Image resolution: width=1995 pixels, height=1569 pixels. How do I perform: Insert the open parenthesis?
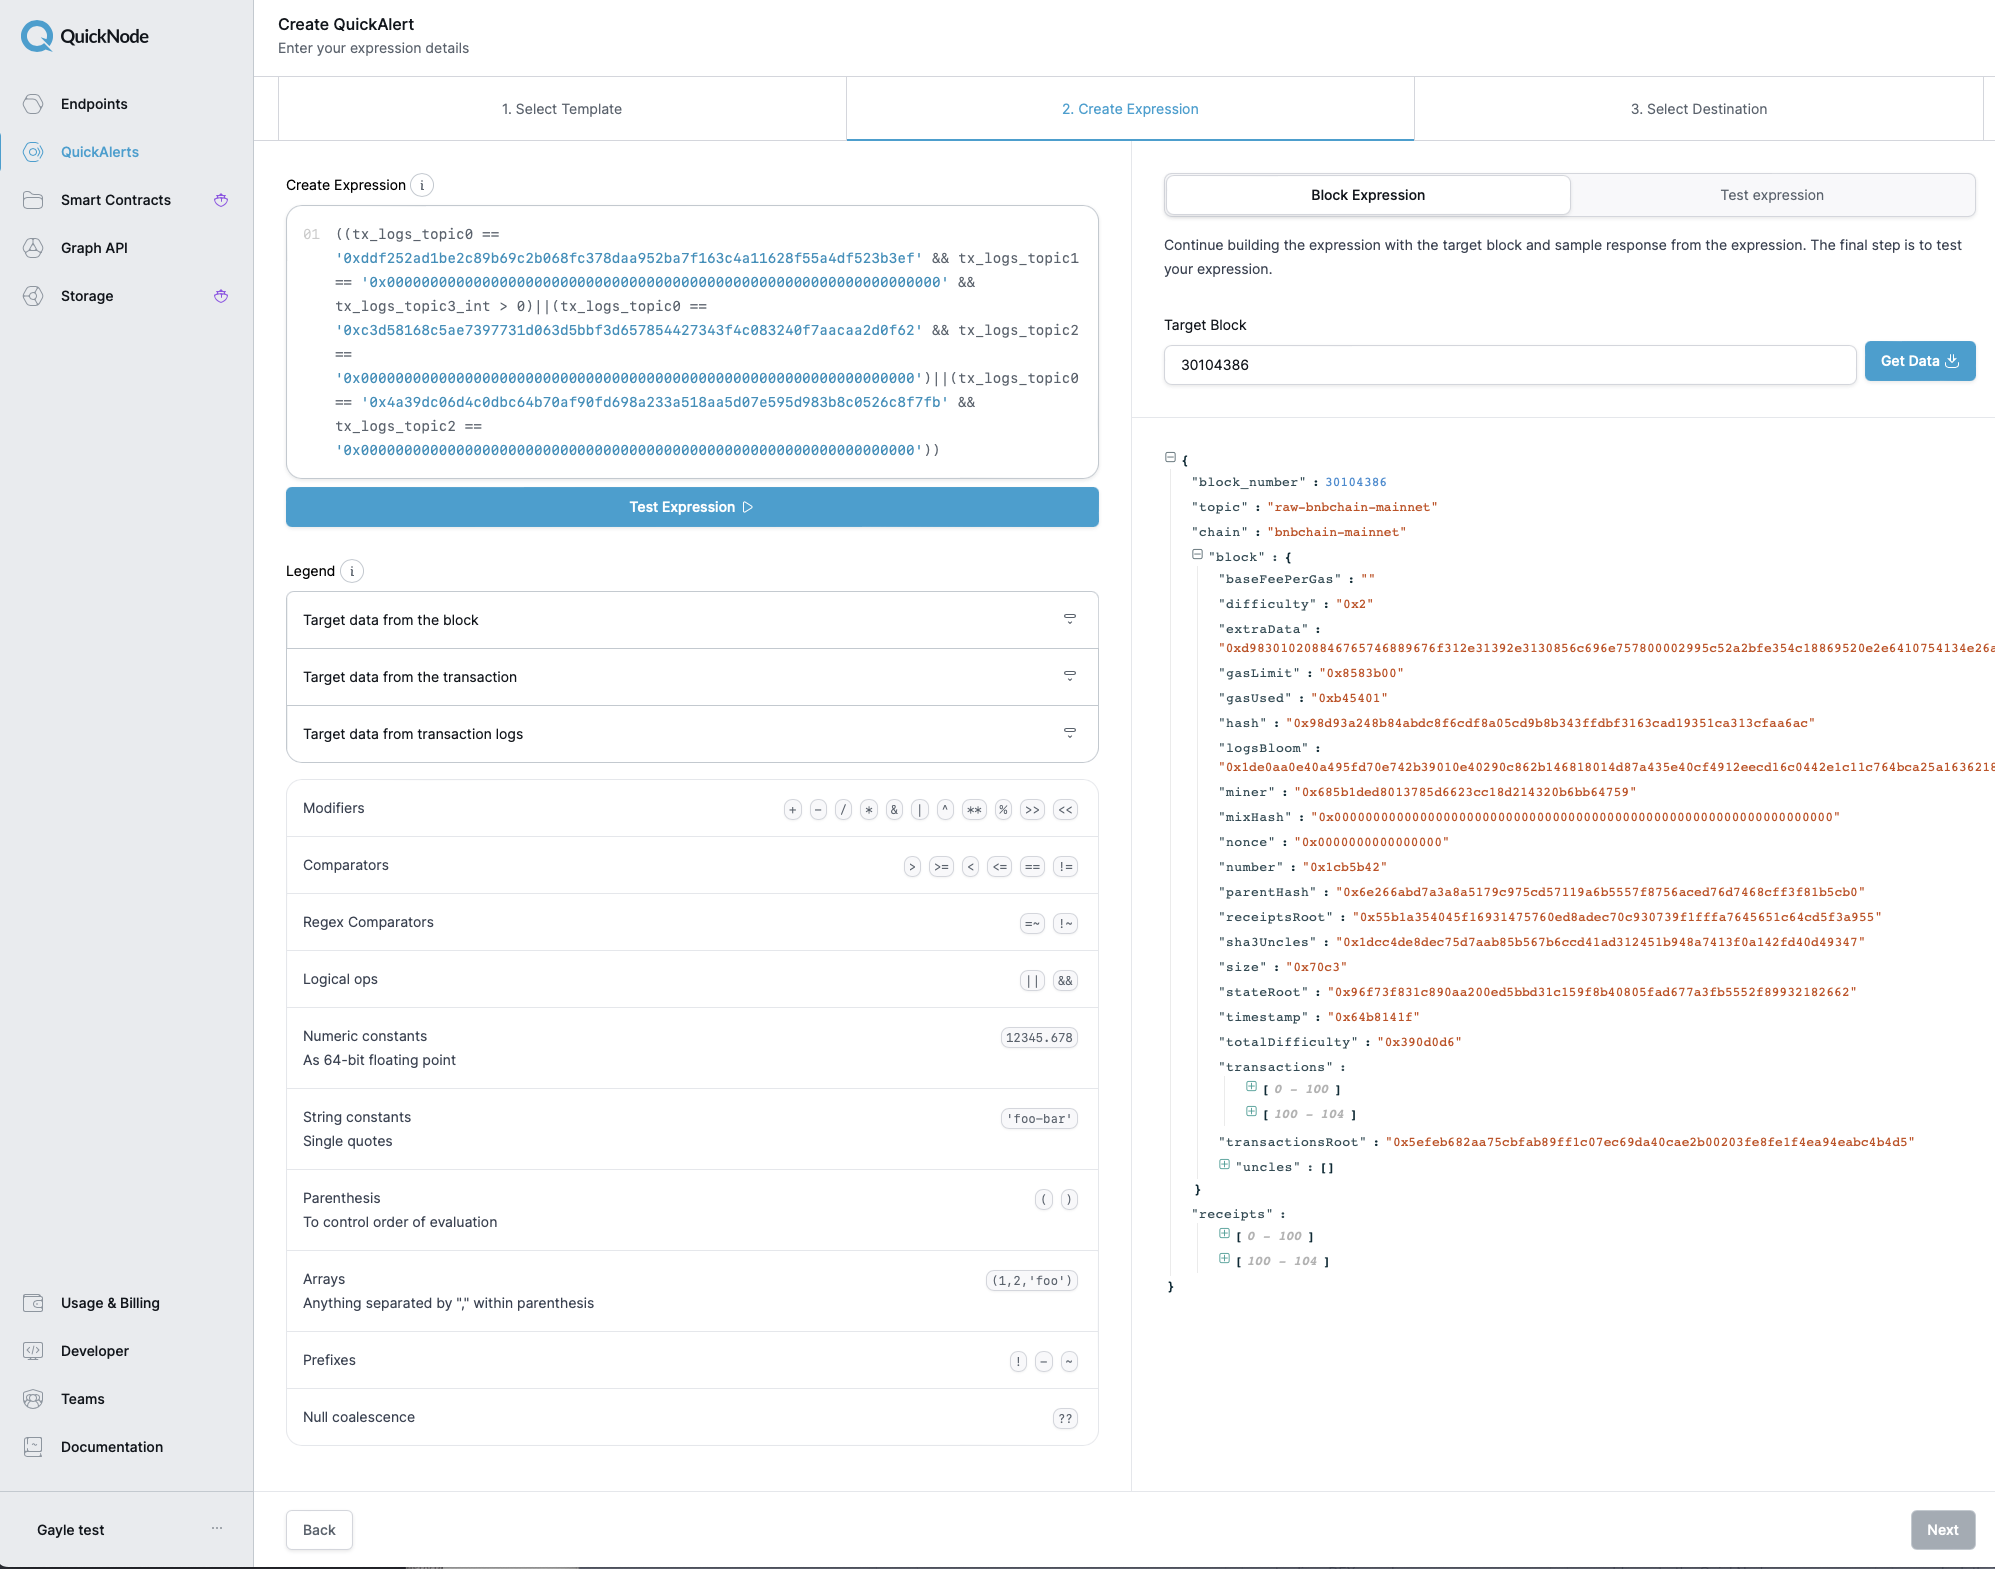click(1044, 1200)
